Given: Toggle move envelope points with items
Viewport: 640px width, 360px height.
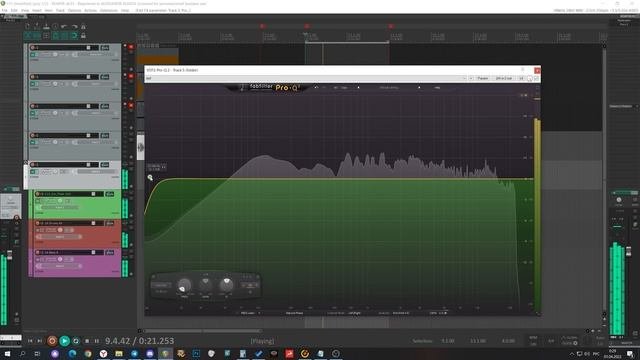Looking at the screenshot, I should tap(56, 36).
